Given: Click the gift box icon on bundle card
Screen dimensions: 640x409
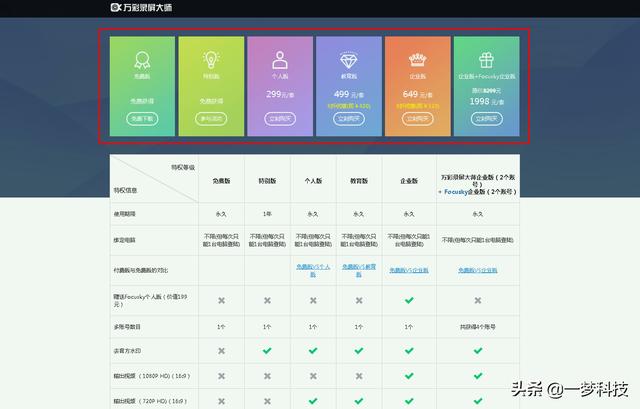Looking at the screenshot, I should 486,60.
